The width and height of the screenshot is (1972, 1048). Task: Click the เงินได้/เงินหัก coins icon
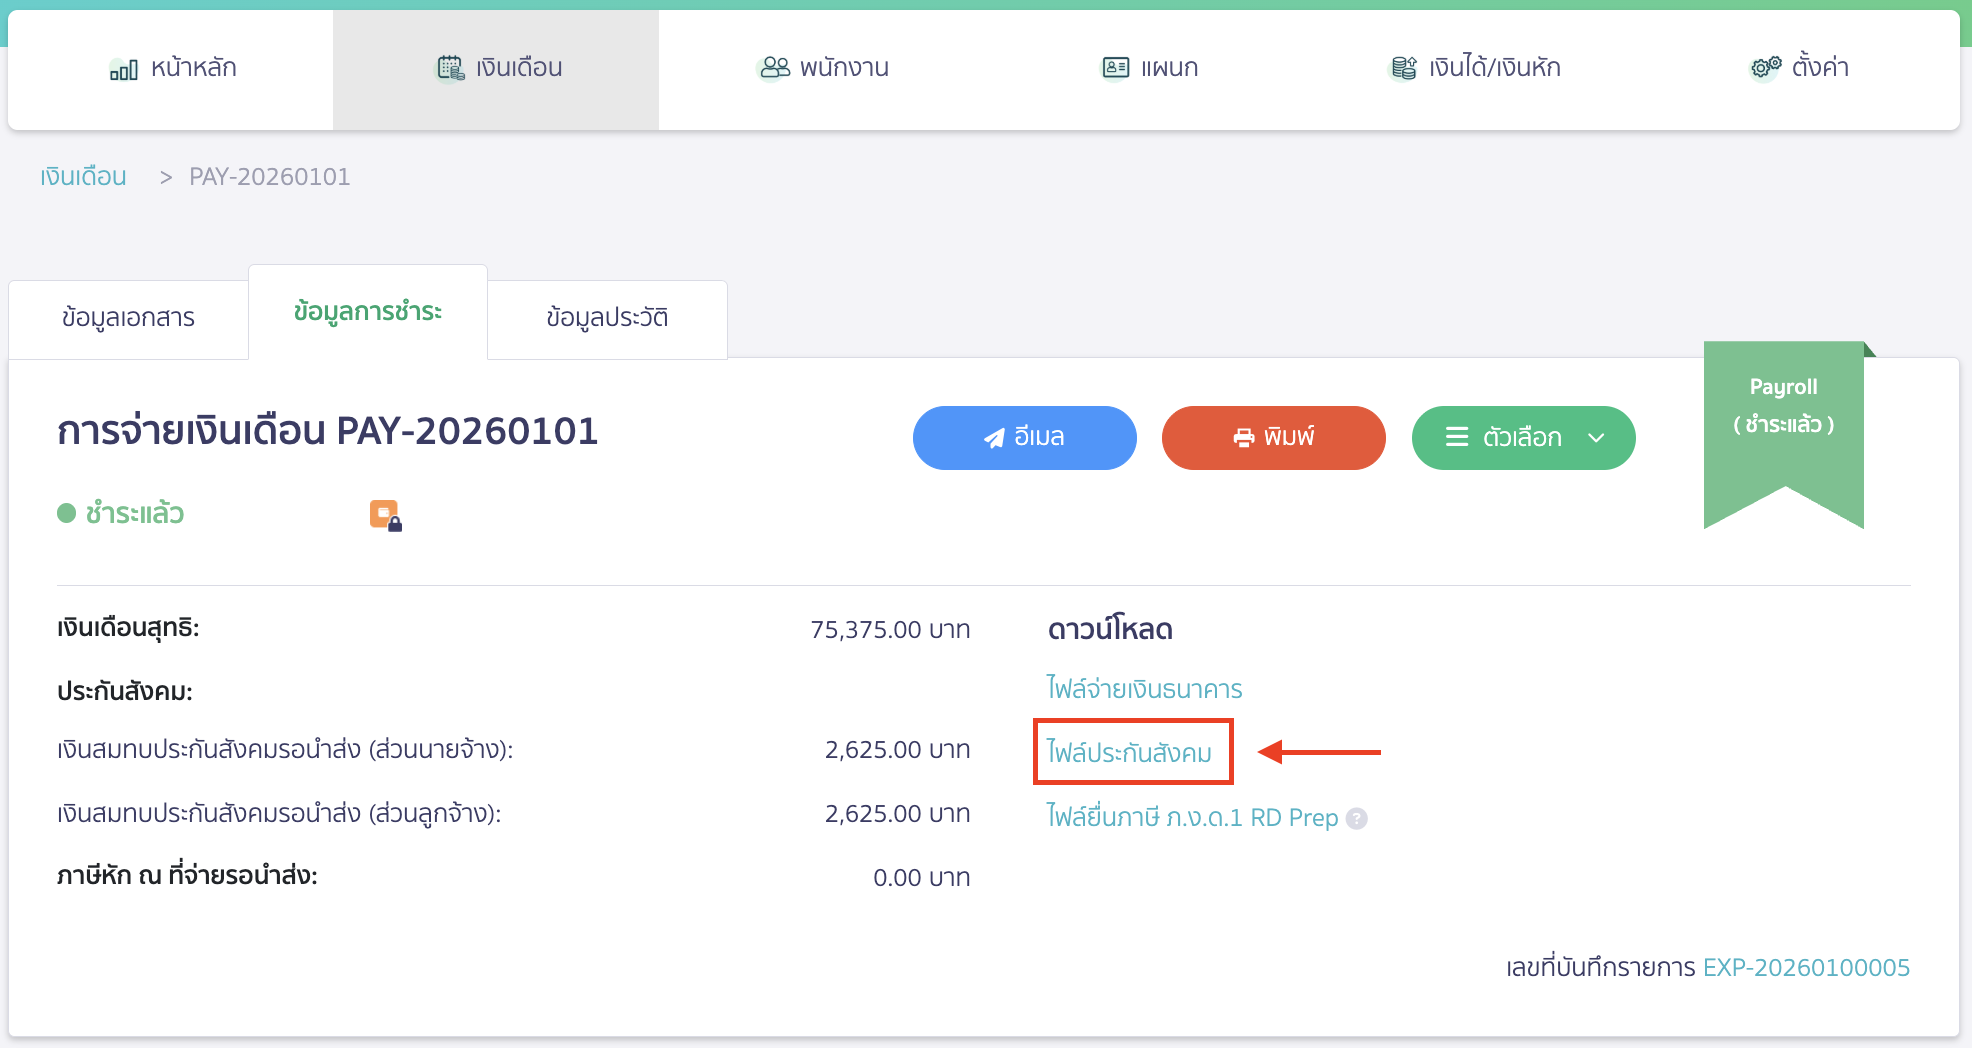coord(1404,67)
